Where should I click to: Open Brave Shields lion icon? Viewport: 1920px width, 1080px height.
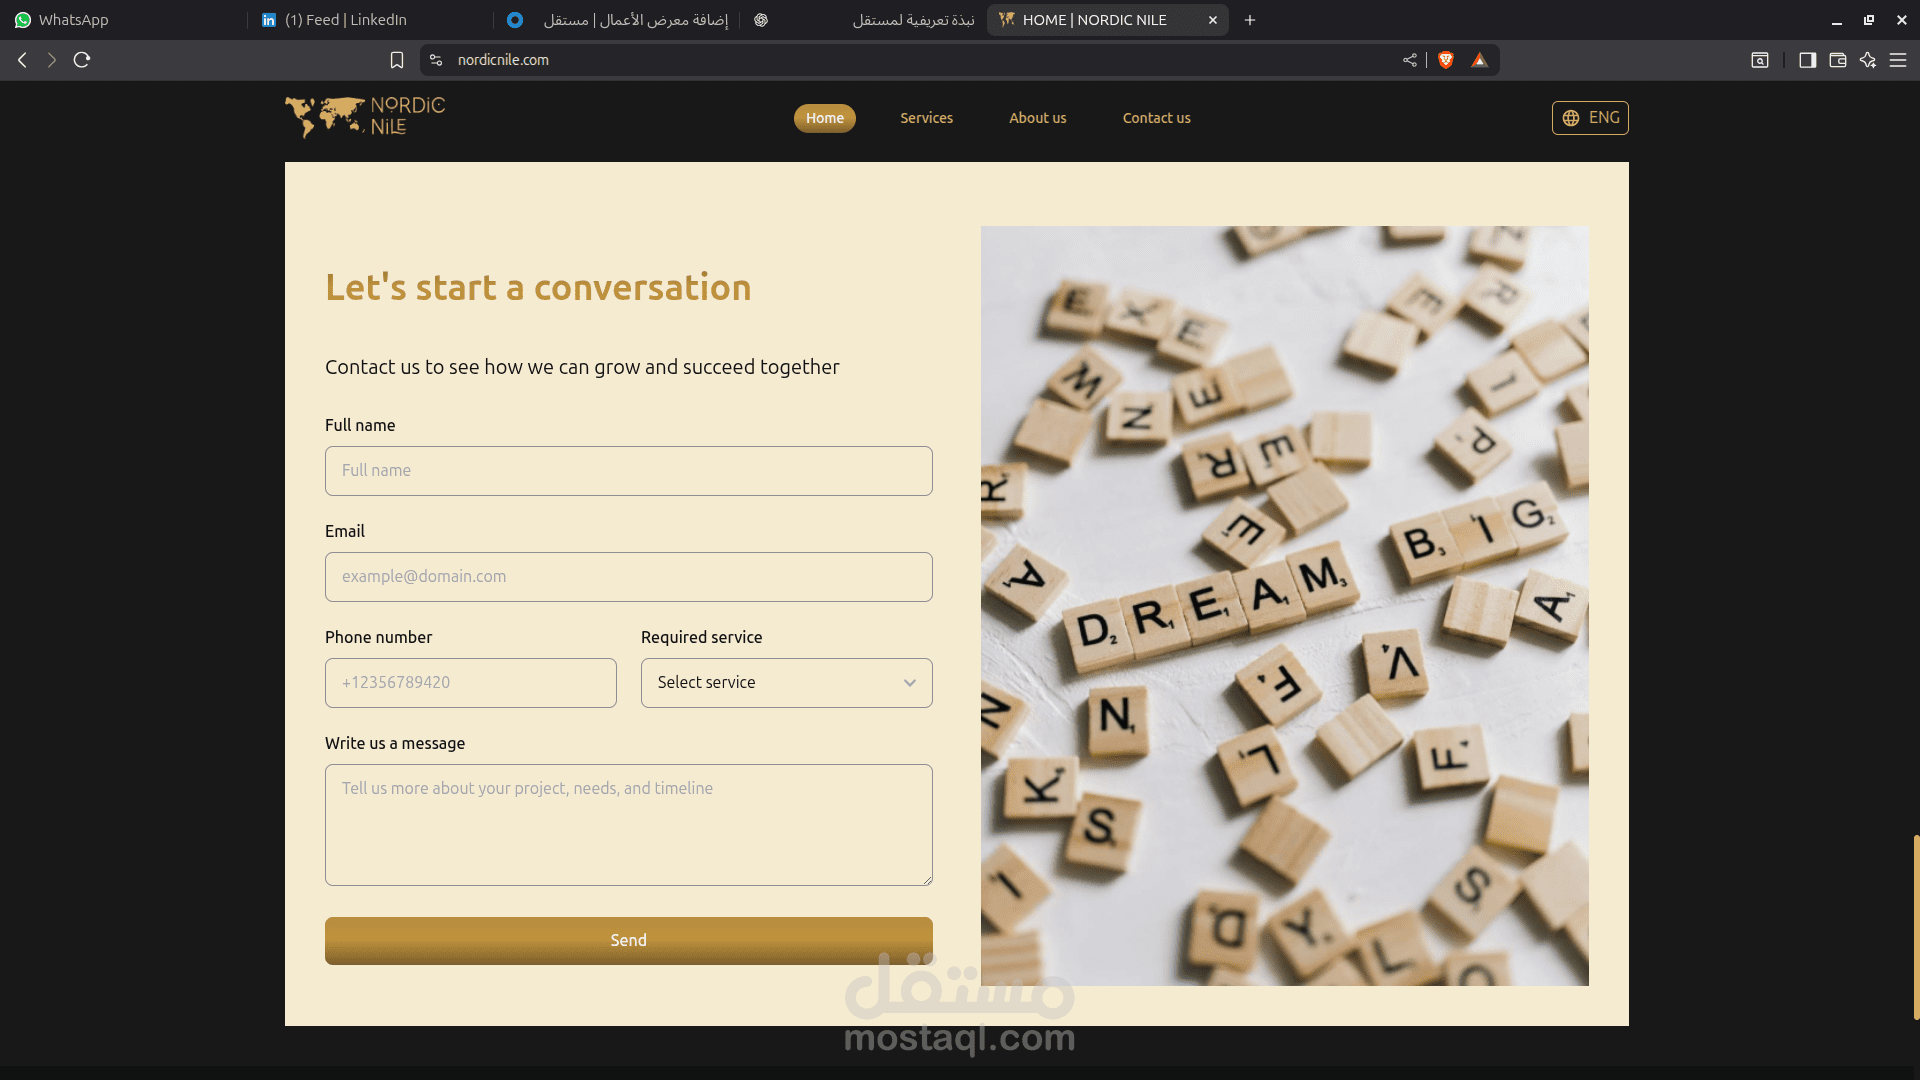tap(1446, 60)
